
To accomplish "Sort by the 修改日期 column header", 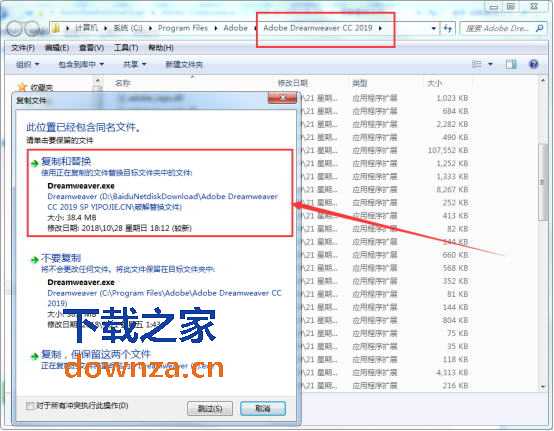I will pos(293,83).
